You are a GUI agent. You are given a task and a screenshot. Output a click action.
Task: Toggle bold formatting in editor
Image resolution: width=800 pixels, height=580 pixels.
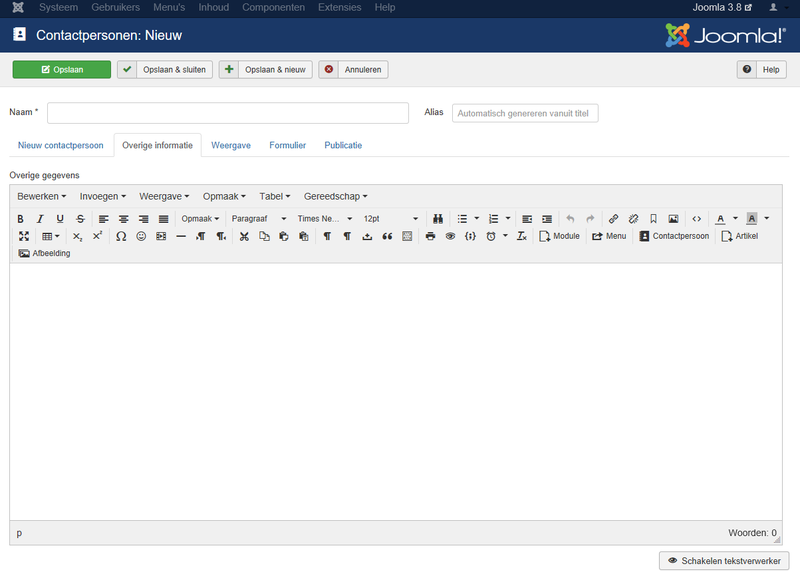point(20,219)
